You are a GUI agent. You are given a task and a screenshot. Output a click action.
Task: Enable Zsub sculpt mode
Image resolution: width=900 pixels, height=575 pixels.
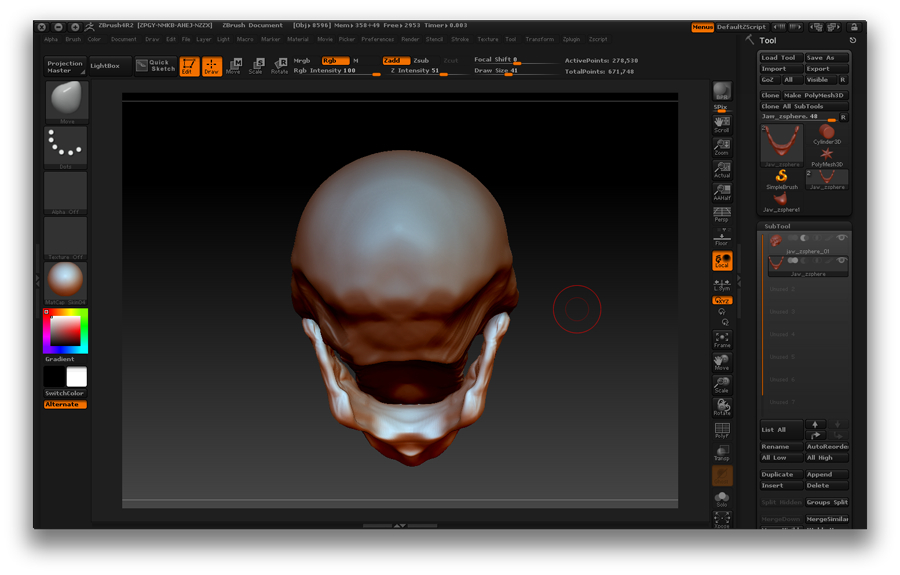pos(421,60)
